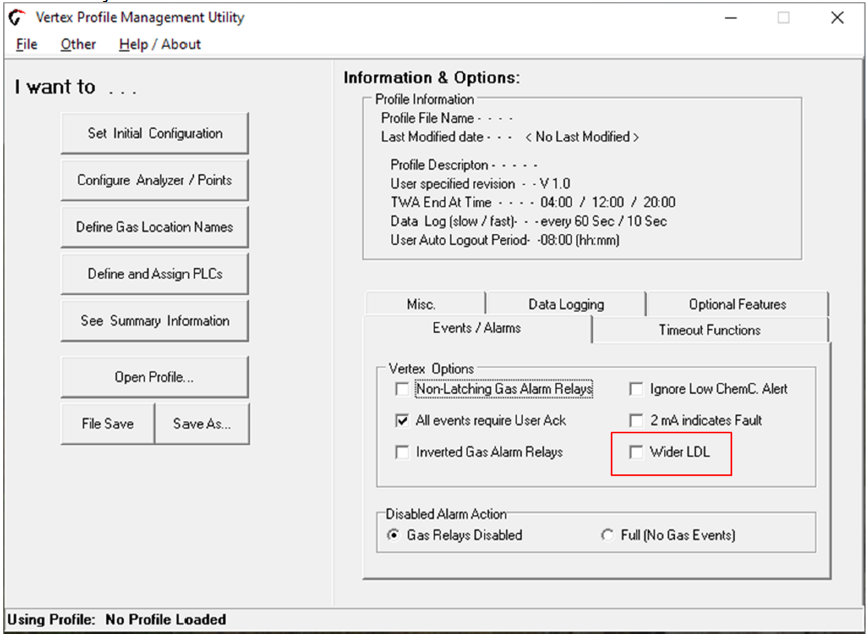
Task: Click the File Save button
Action: pos(107,423)
